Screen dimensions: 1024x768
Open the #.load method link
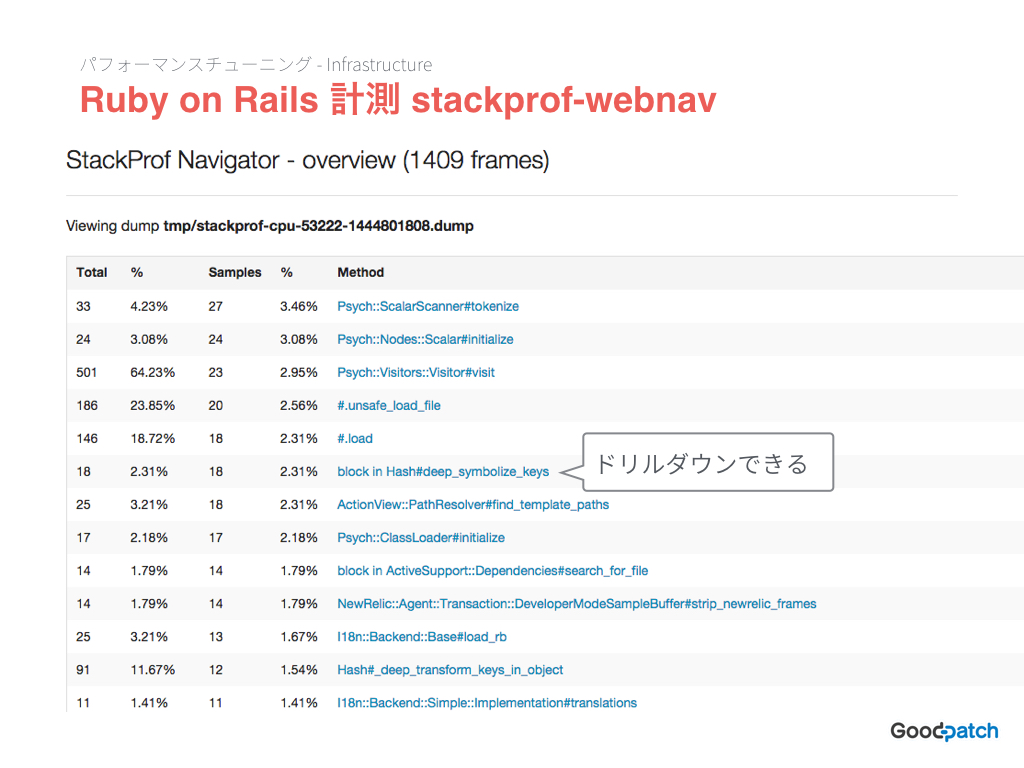[x=355, y=439]
